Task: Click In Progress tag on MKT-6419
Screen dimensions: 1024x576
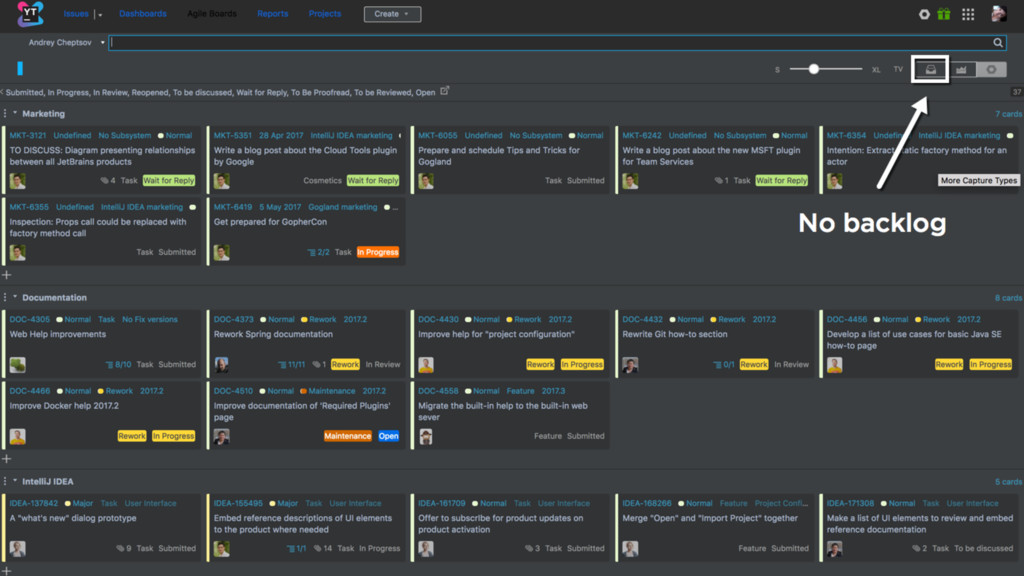Action: click(377, 252)
